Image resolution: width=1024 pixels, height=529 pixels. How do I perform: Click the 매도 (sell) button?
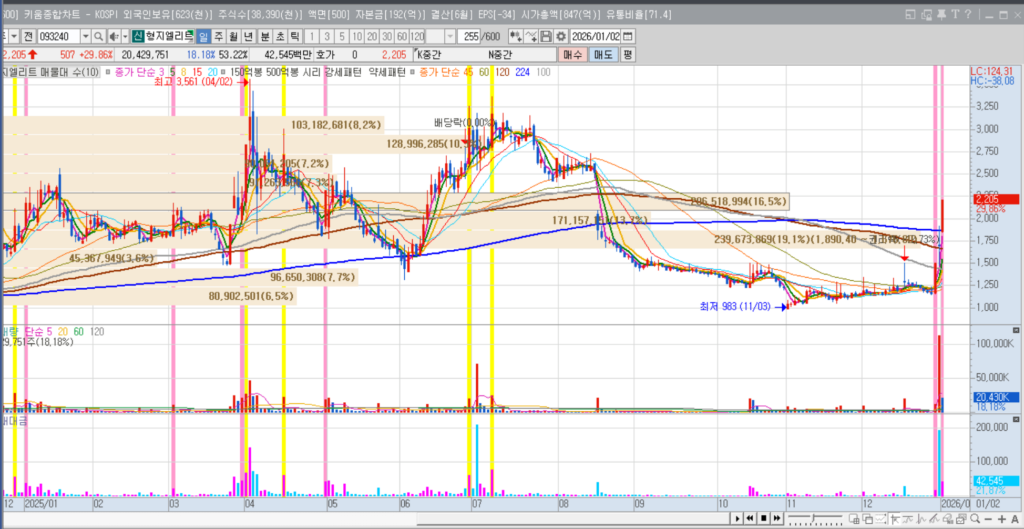pos(604,54)
